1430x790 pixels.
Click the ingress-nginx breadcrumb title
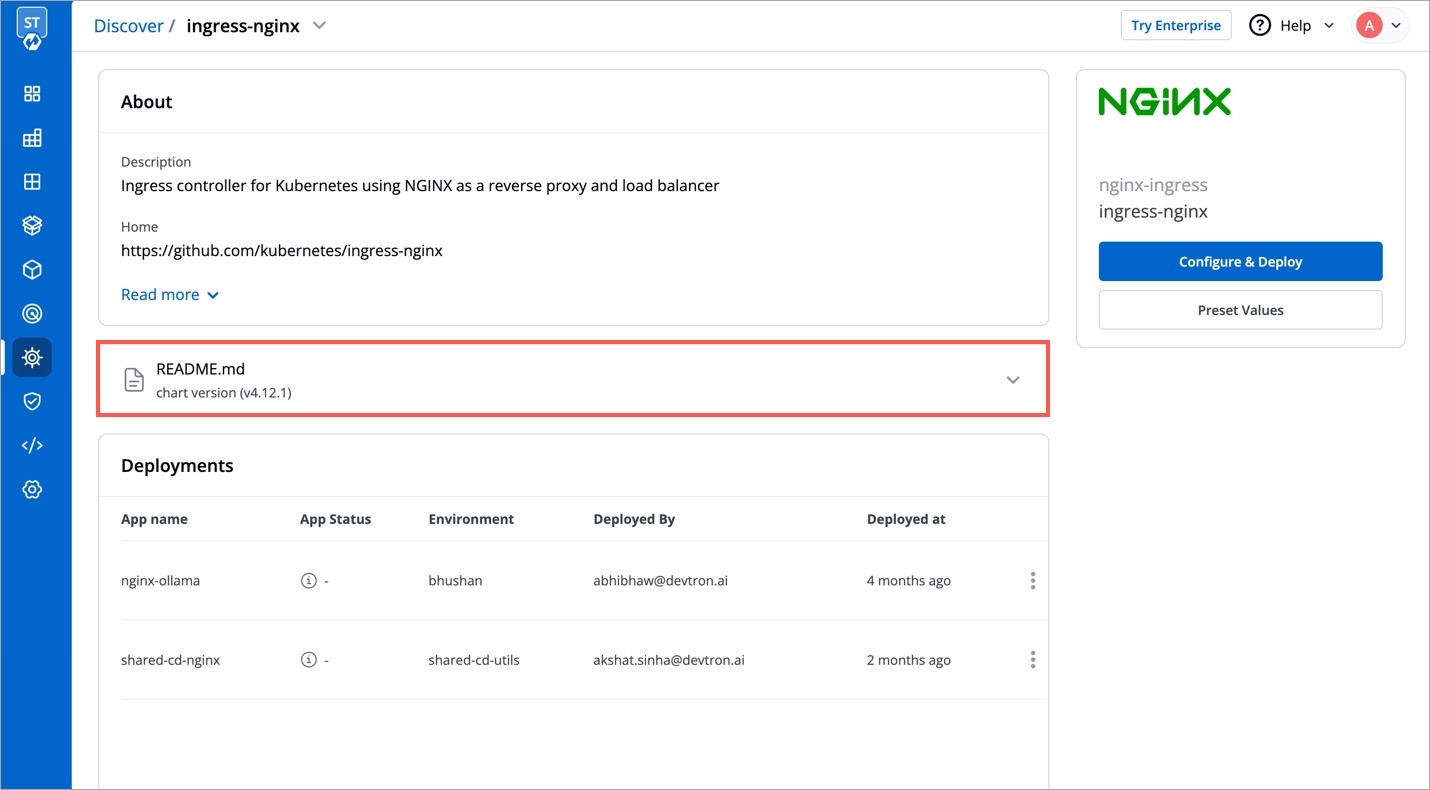(243, 26)
